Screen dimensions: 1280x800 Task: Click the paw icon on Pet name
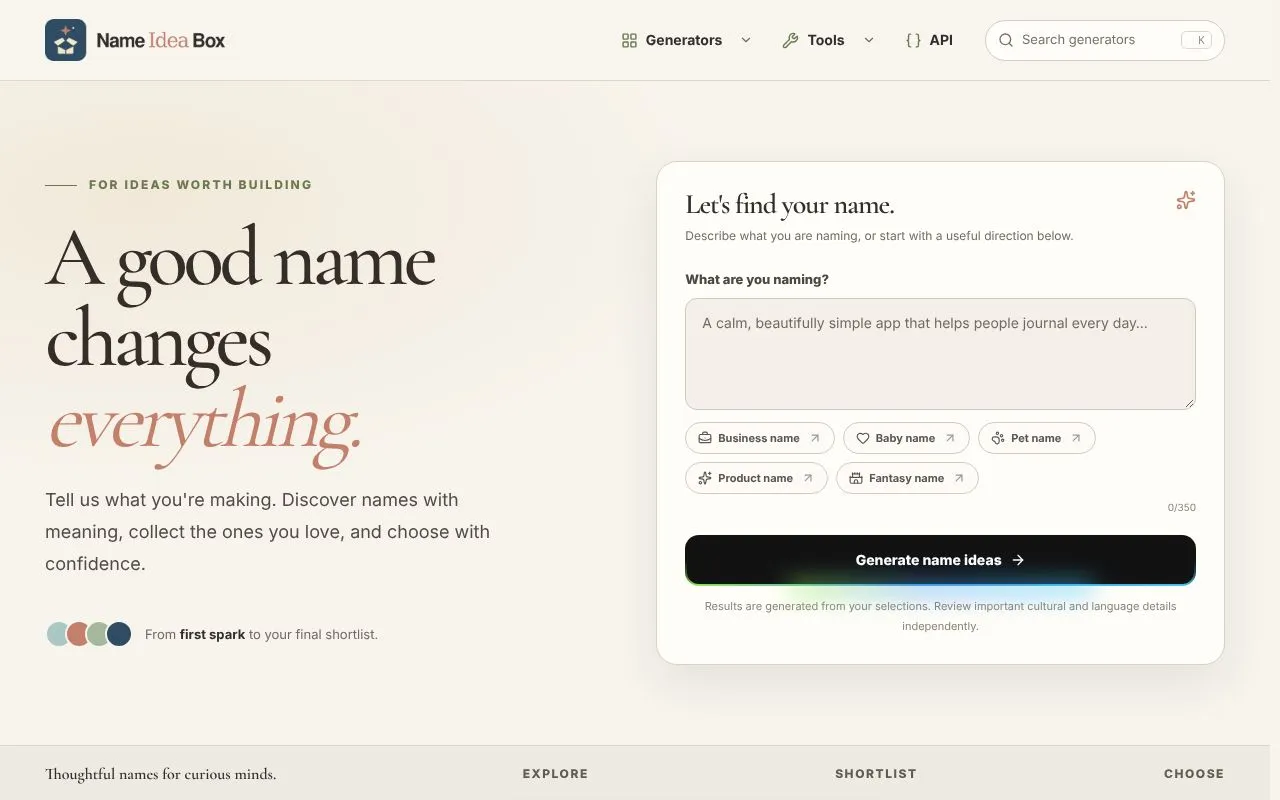(x=998, y=438)
